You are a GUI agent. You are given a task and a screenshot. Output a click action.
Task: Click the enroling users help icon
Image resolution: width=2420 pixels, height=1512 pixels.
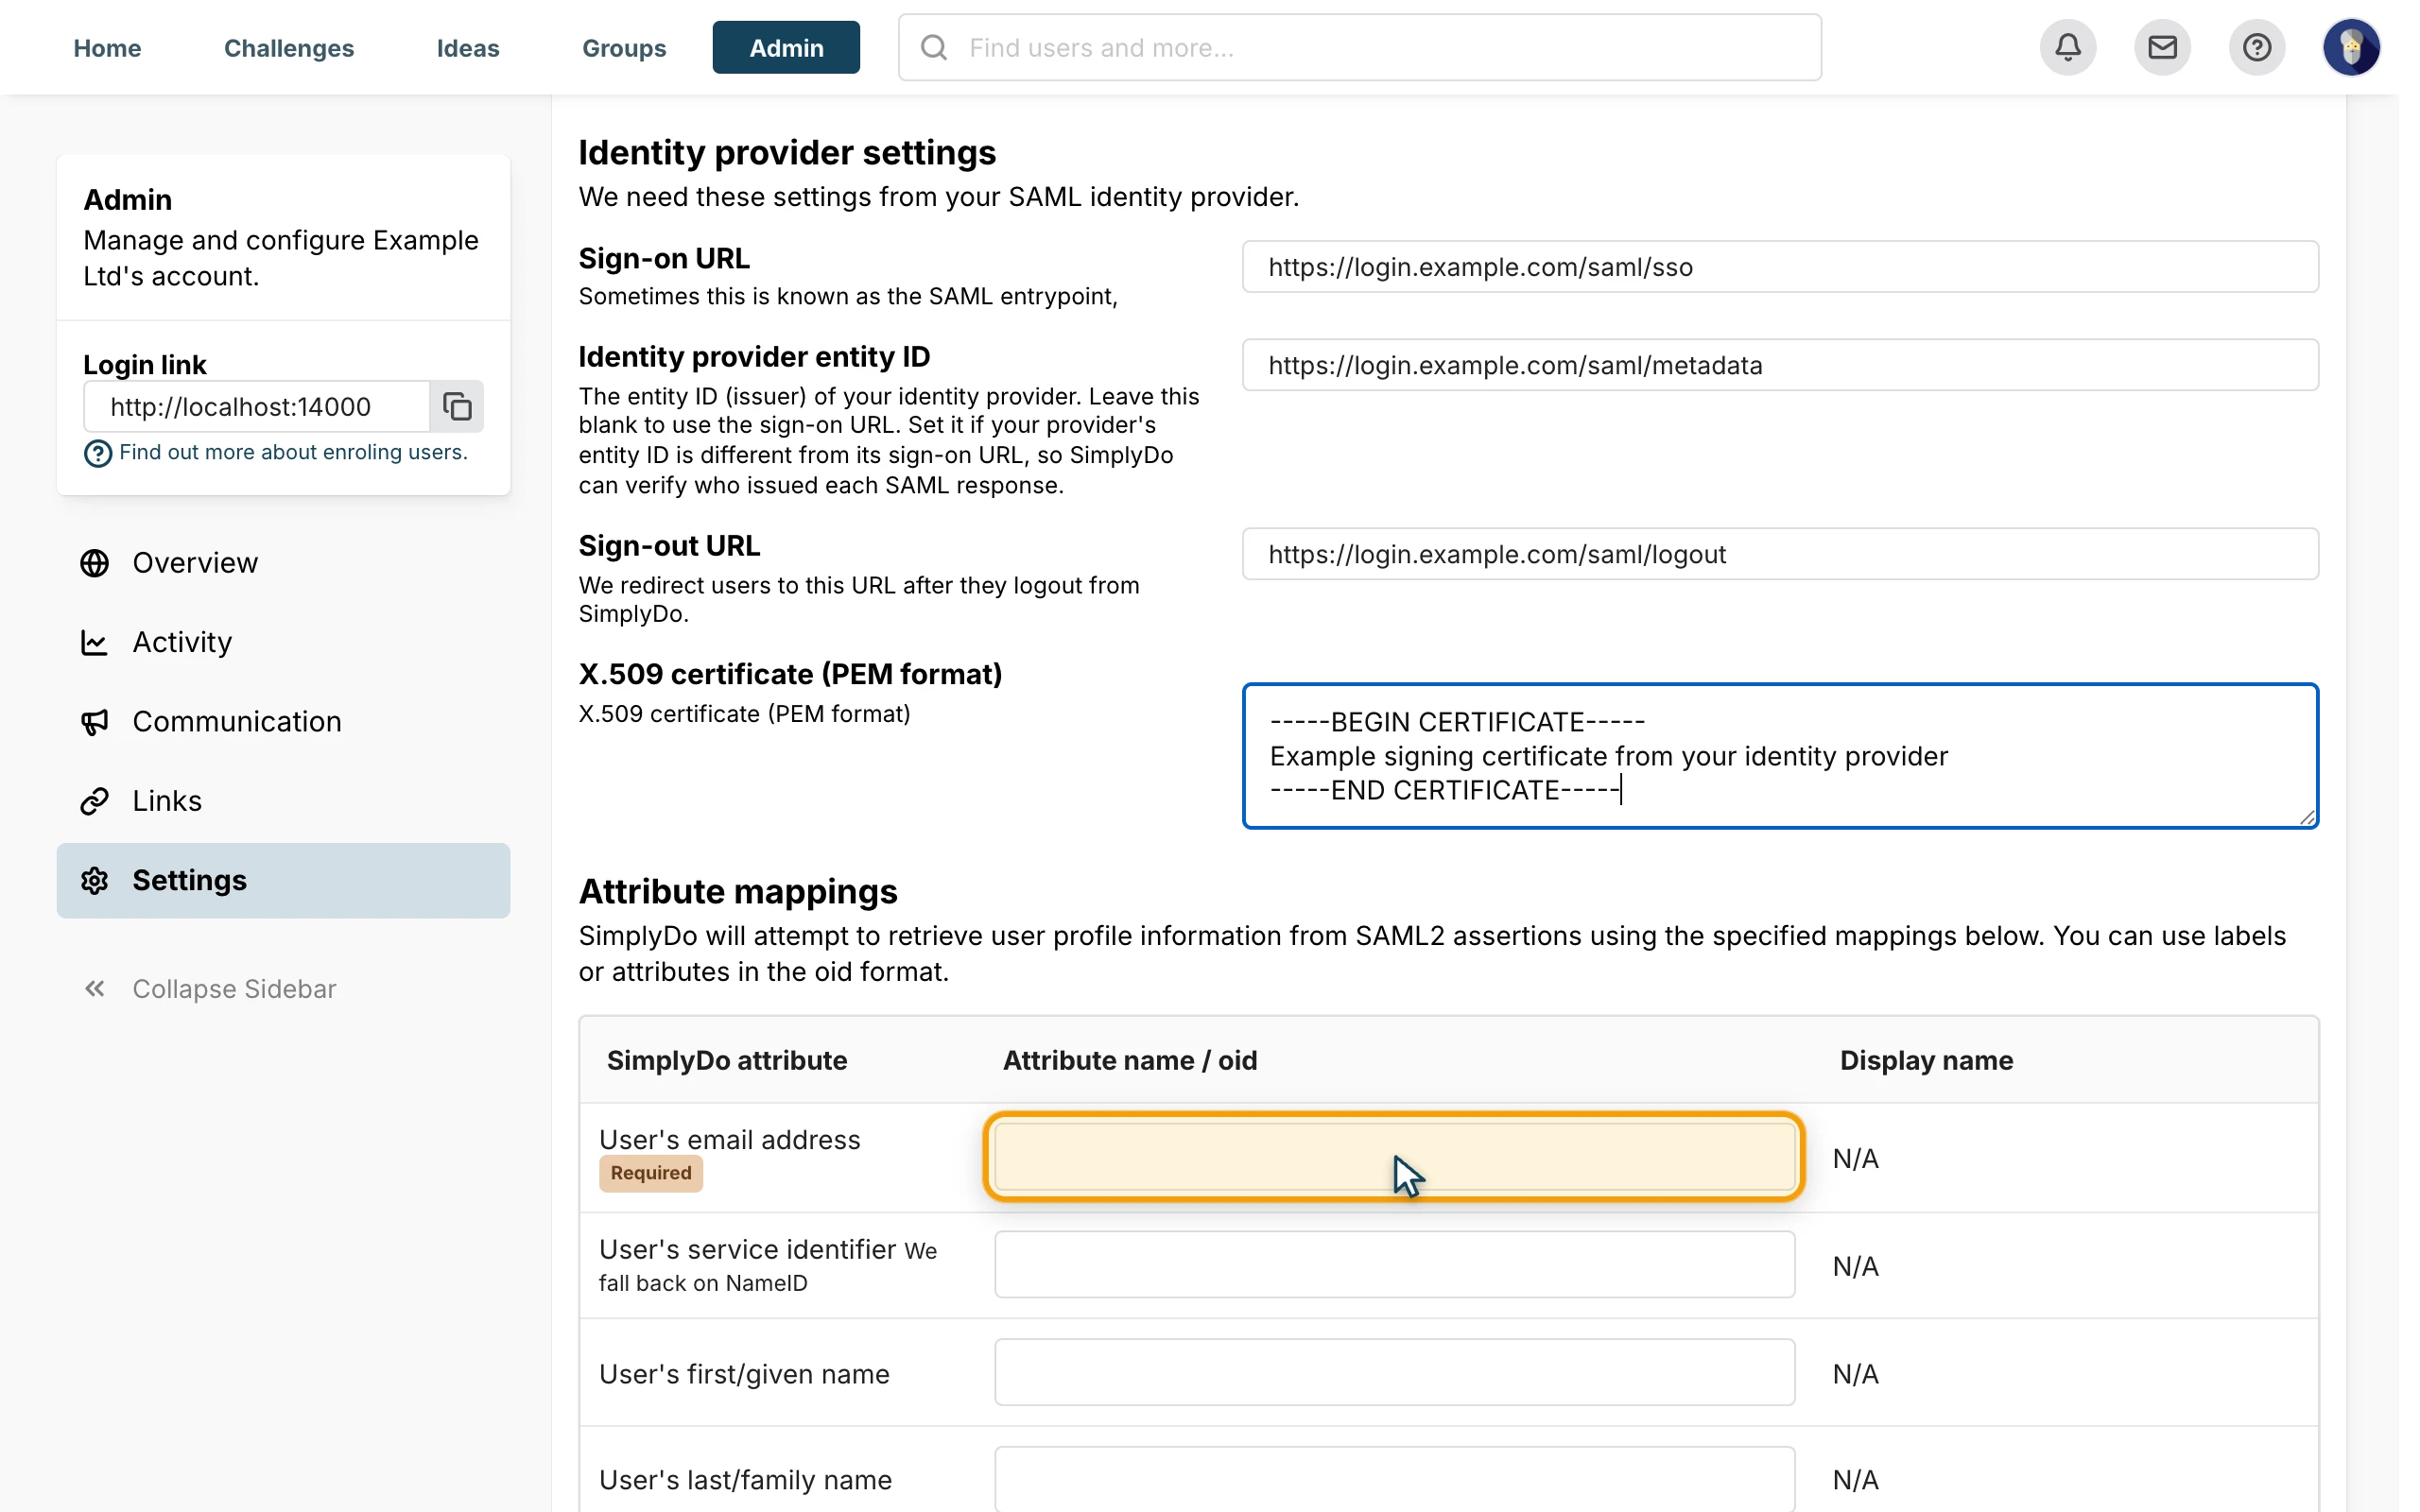coord(97,453)
